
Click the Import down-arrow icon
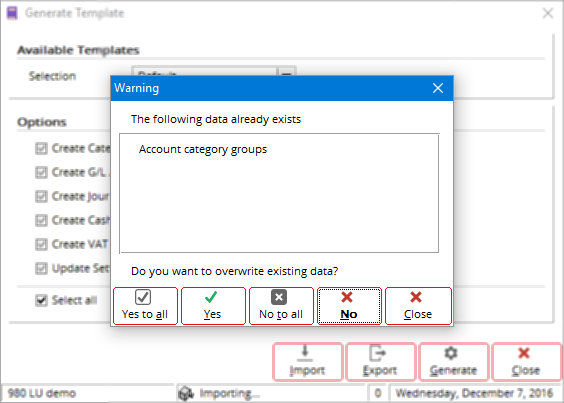[x=305, y=353]
